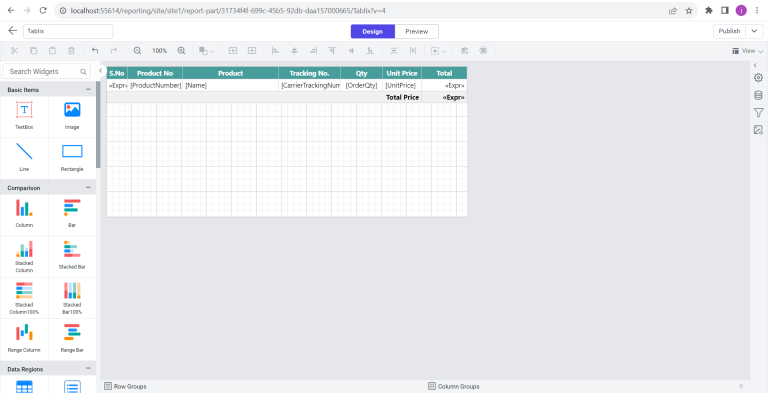Select the Range Column widget
This screenshot has width=768, height=393.
[24, 339]
